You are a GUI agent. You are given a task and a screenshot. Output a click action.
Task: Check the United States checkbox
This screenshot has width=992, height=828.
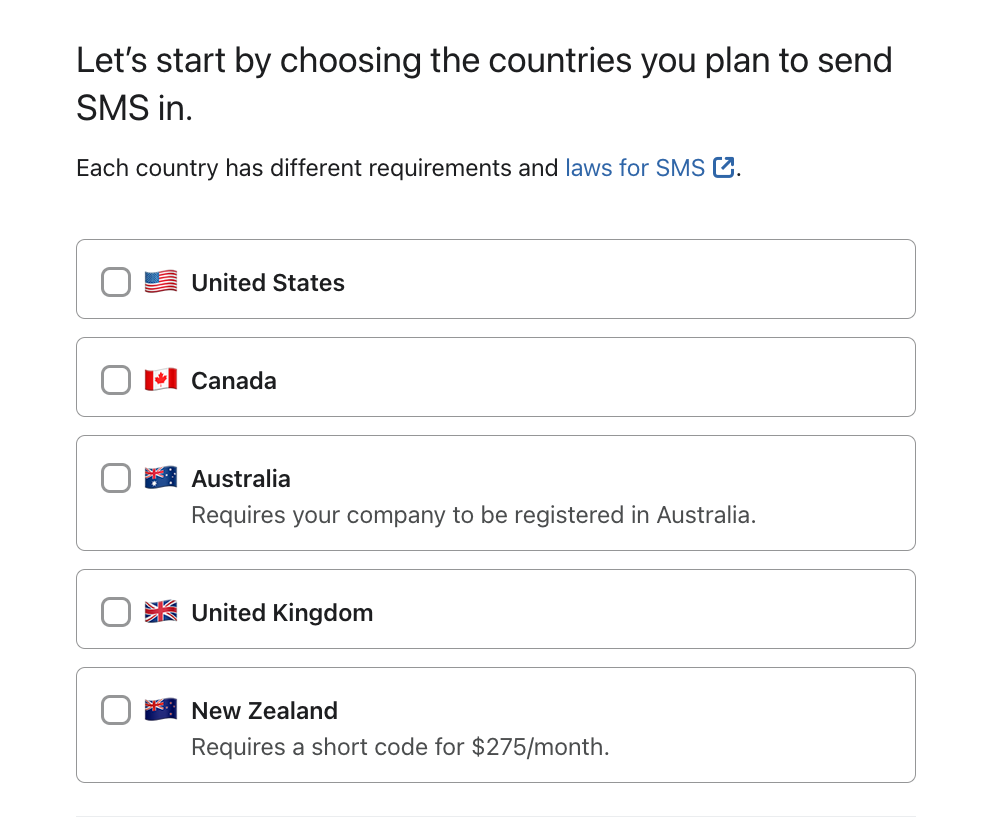click(115, 282)
